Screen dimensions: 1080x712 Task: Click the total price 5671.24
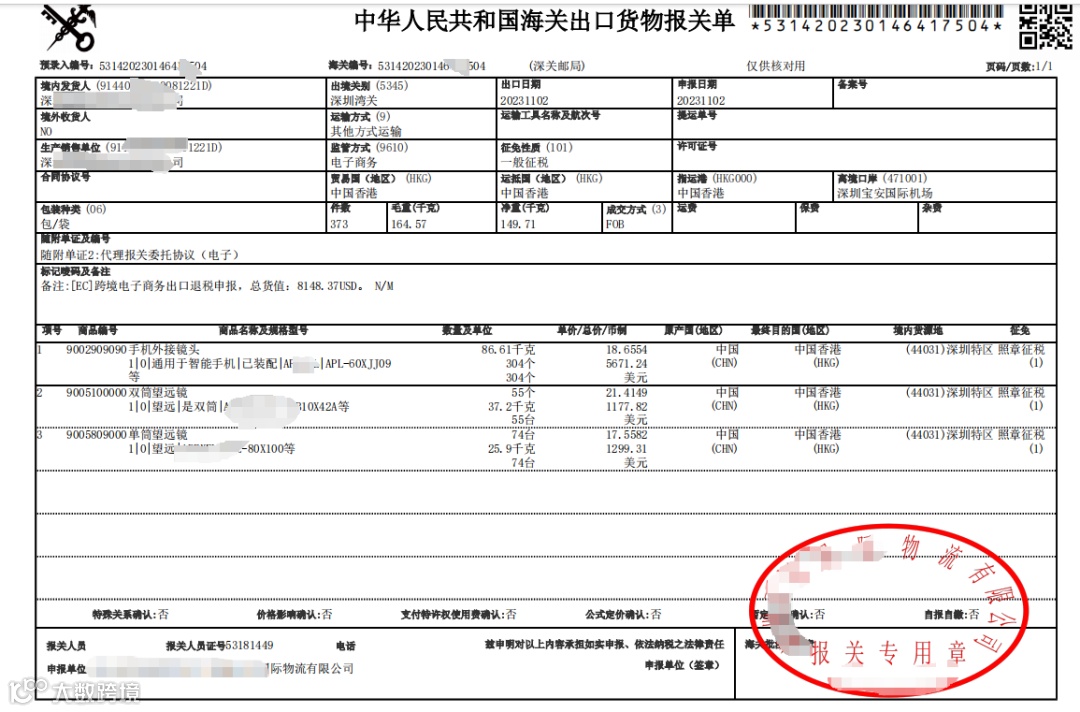[x=627, y=364]
